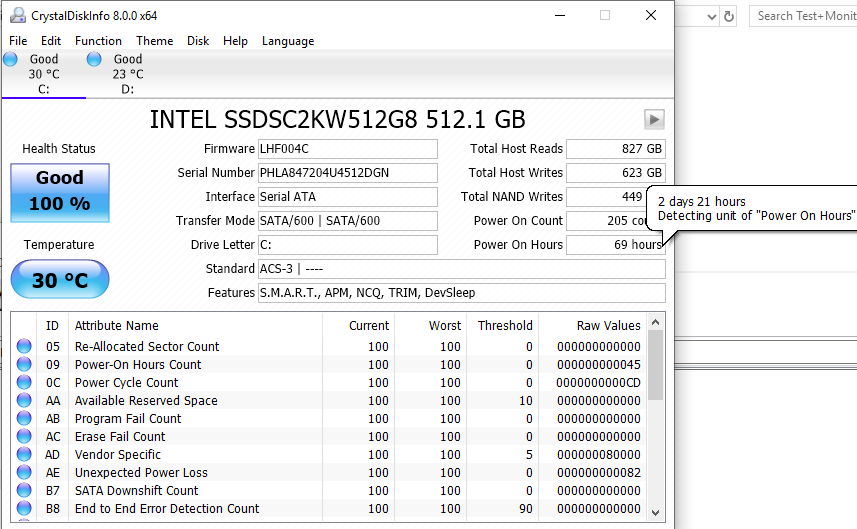This screenshot has width=857, height=529.
Task: Click the Interface field Serial ATA
Action: click(x=348, y=197)
